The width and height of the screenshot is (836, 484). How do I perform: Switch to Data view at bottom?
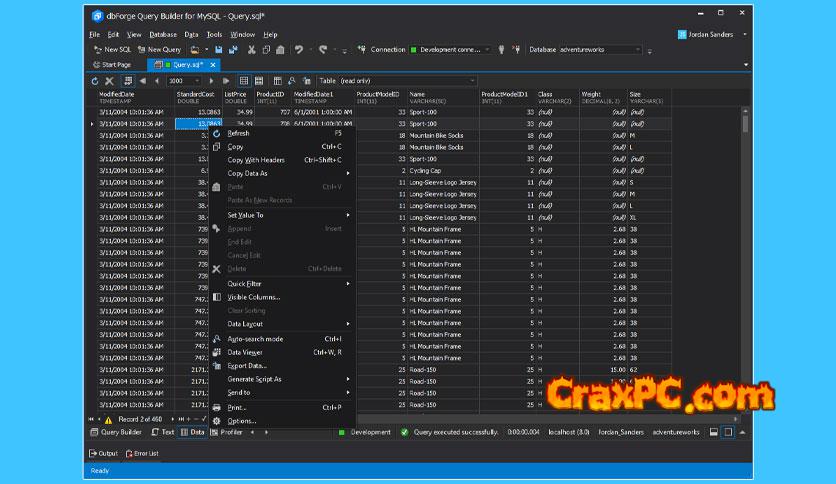[x=192, y=432]
